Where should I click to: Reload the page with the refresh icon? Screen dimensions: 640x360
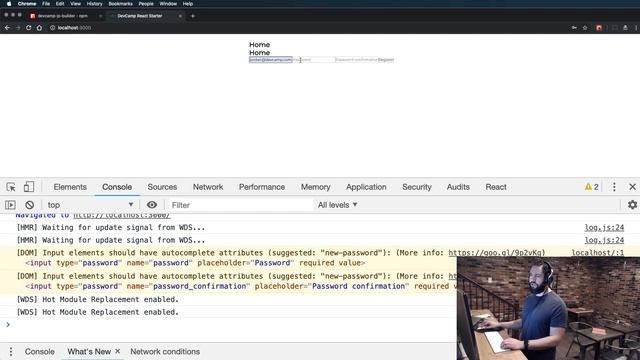click(x=28, y=28)
